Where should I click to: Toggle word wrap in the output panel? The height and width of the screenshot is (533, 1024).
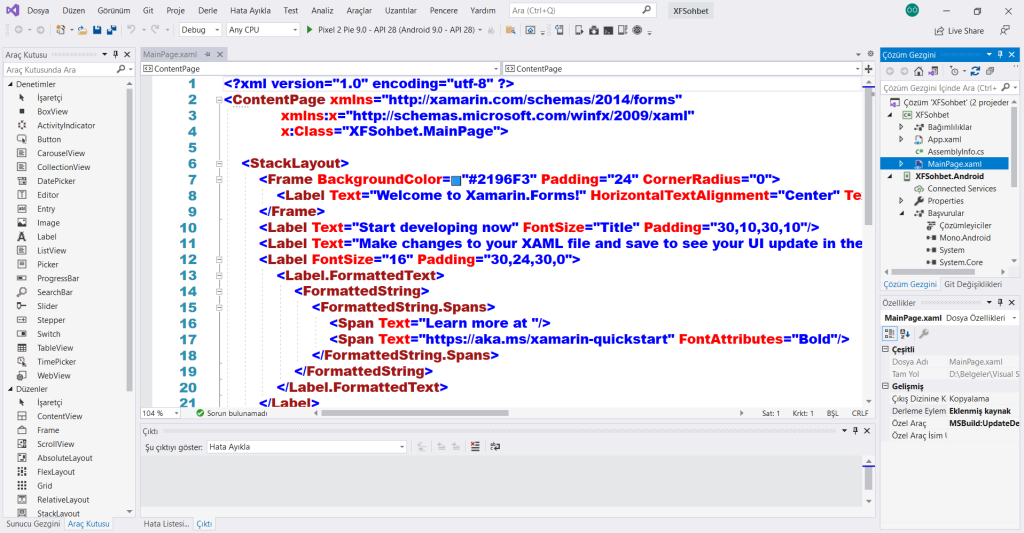point(494,446)
